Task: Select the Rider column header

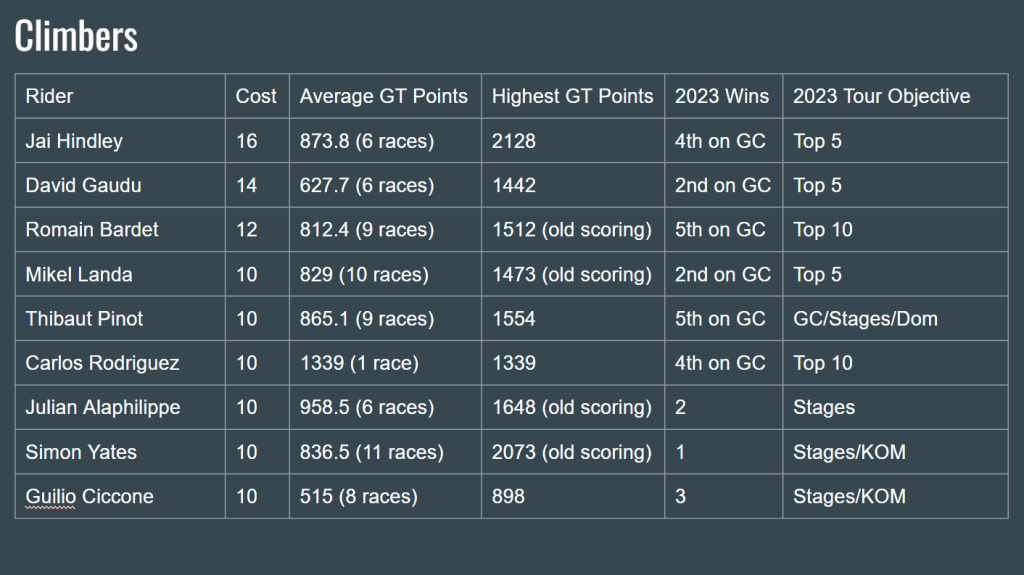Action: tap(50, 96)
